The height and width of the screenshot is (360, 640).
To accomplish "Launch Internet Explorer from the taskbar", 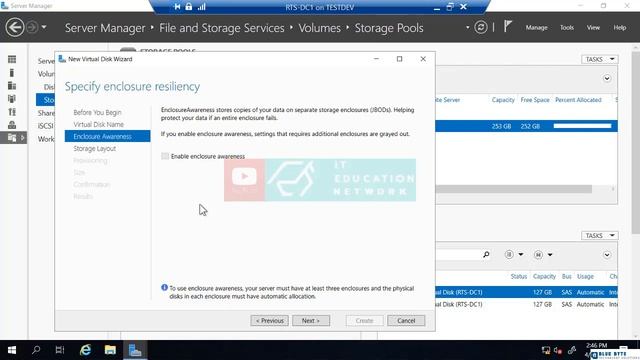I will (x=85, y=350).
